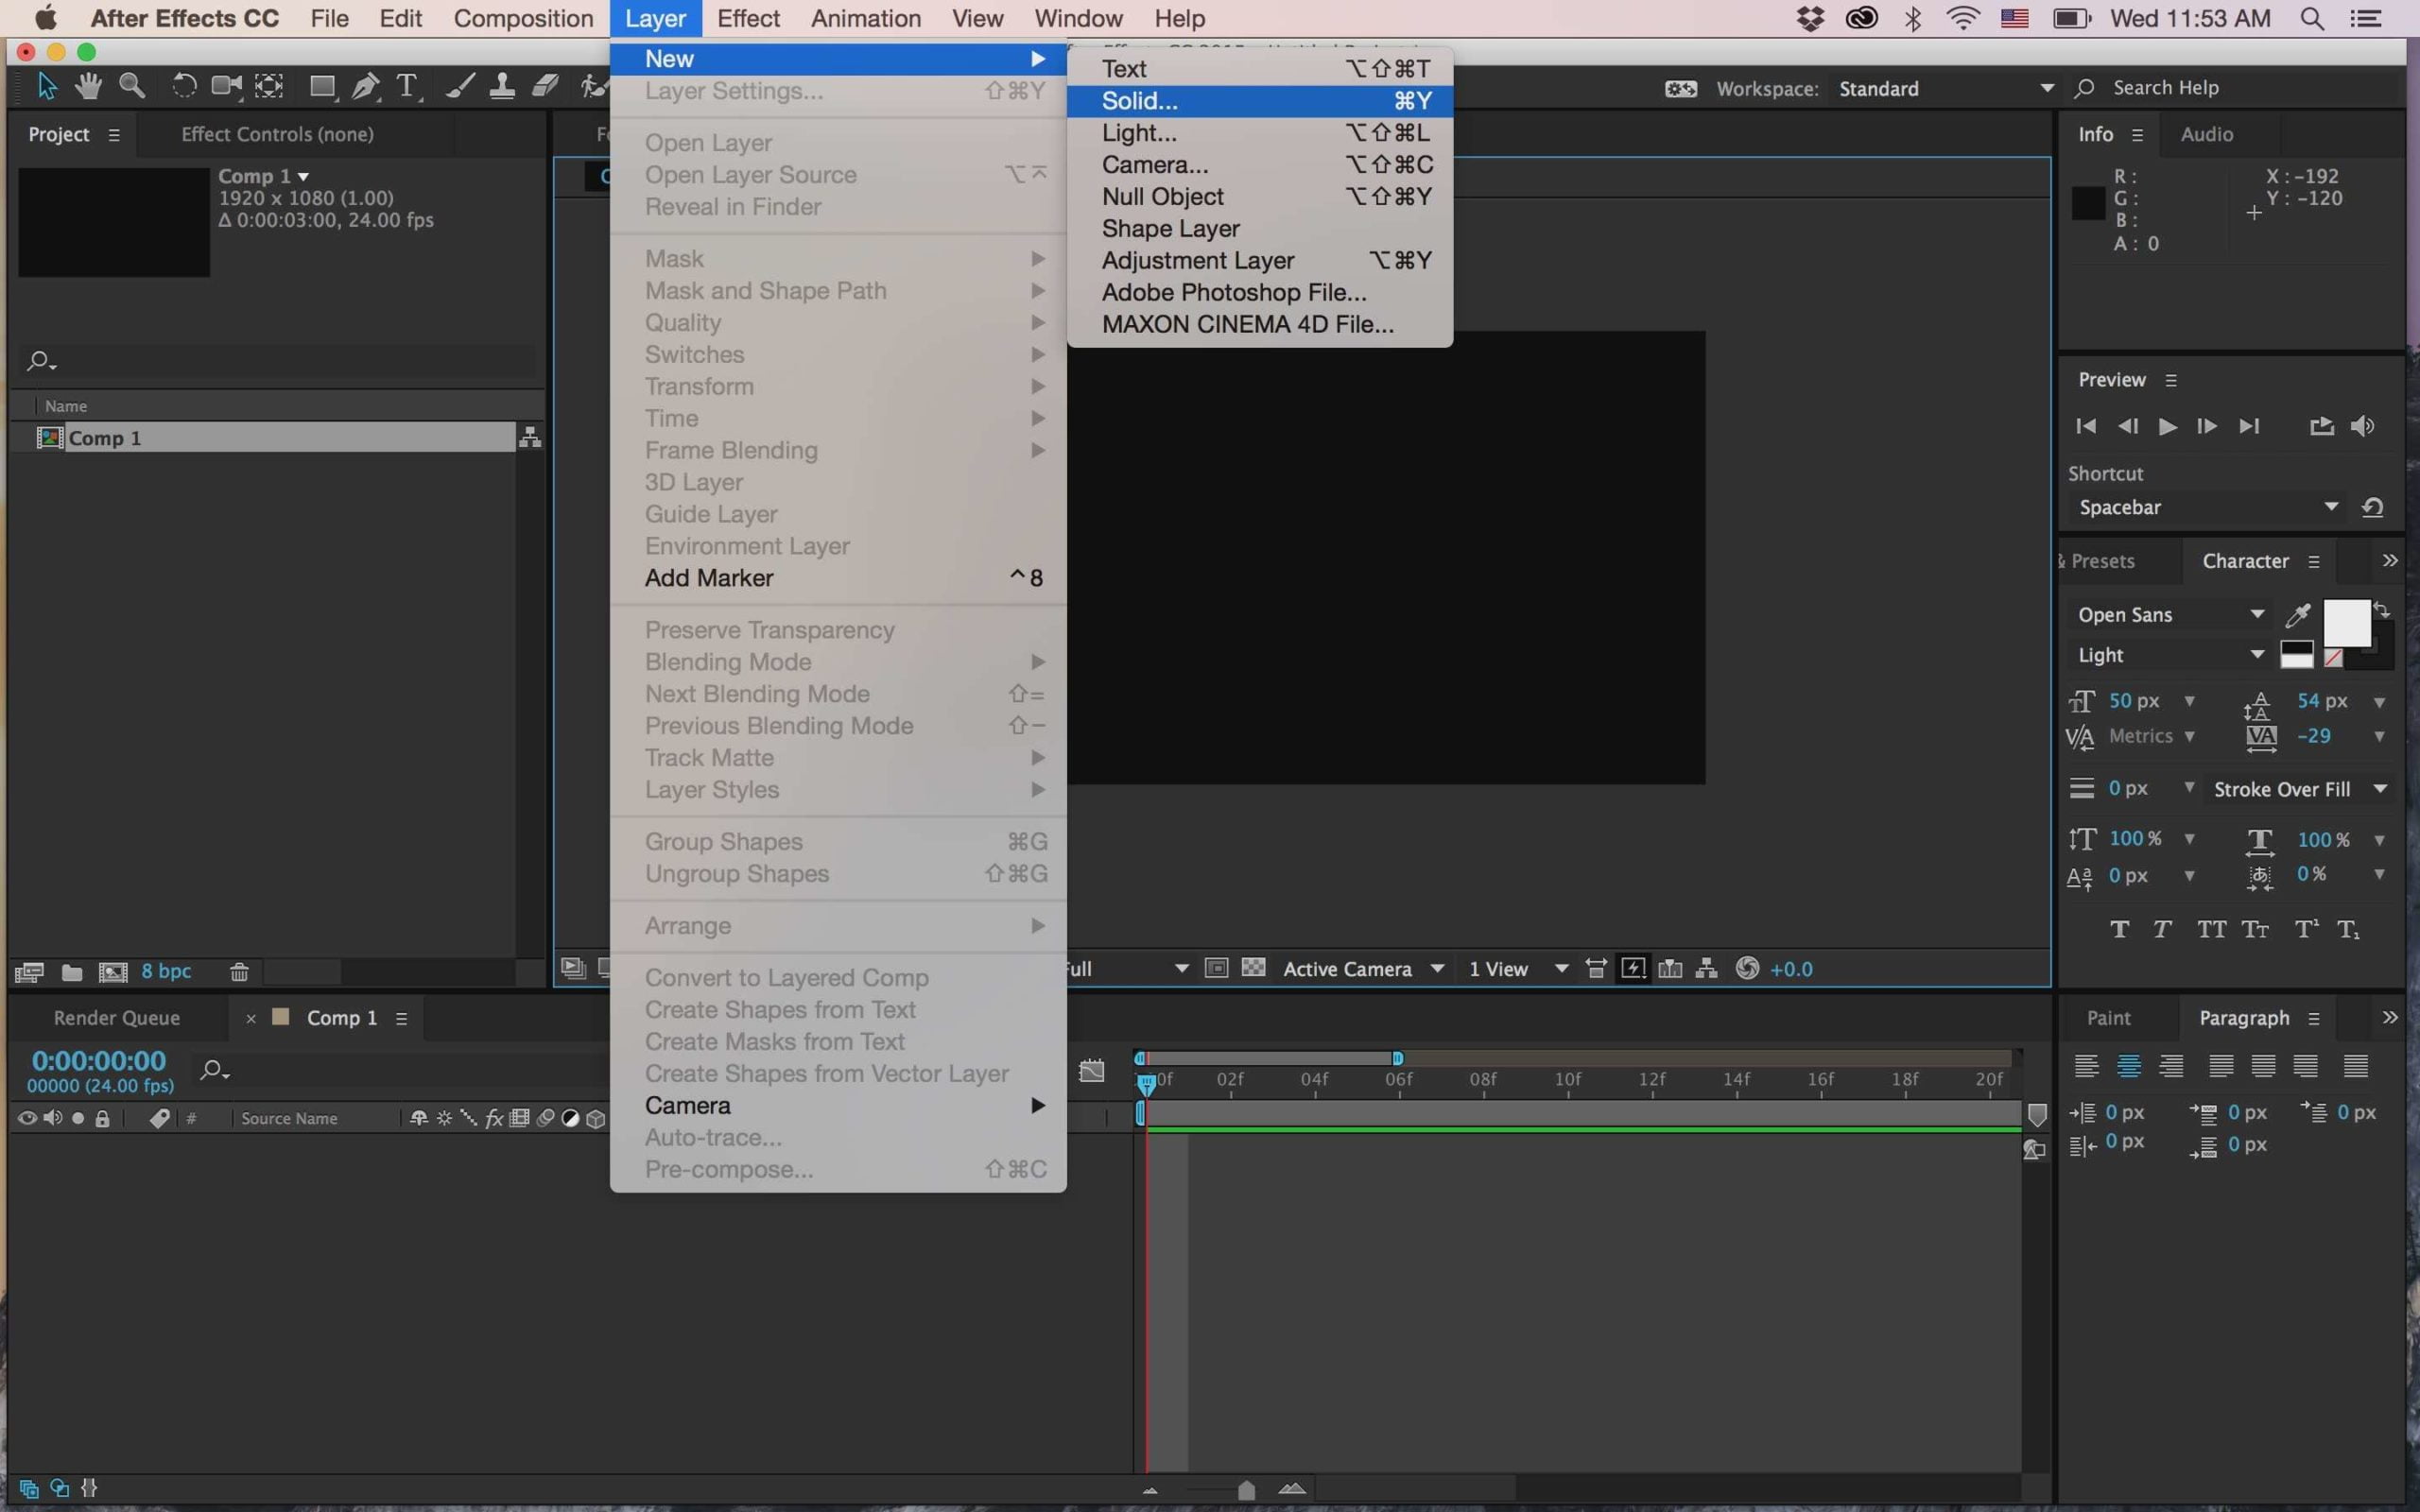Delete selected project item with trash icon
This screenshot has width=2420, height=1512.
(239, 972)
